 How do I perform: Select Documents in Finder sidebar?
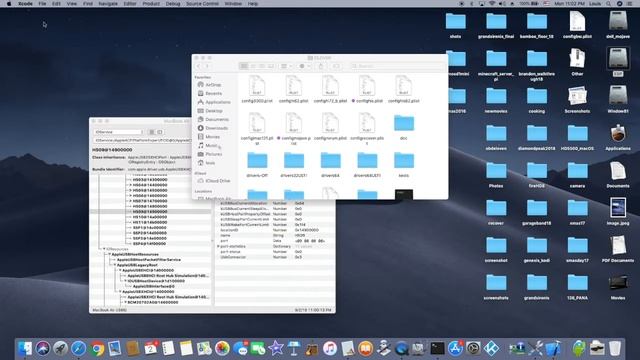click(x=213, y=120)
